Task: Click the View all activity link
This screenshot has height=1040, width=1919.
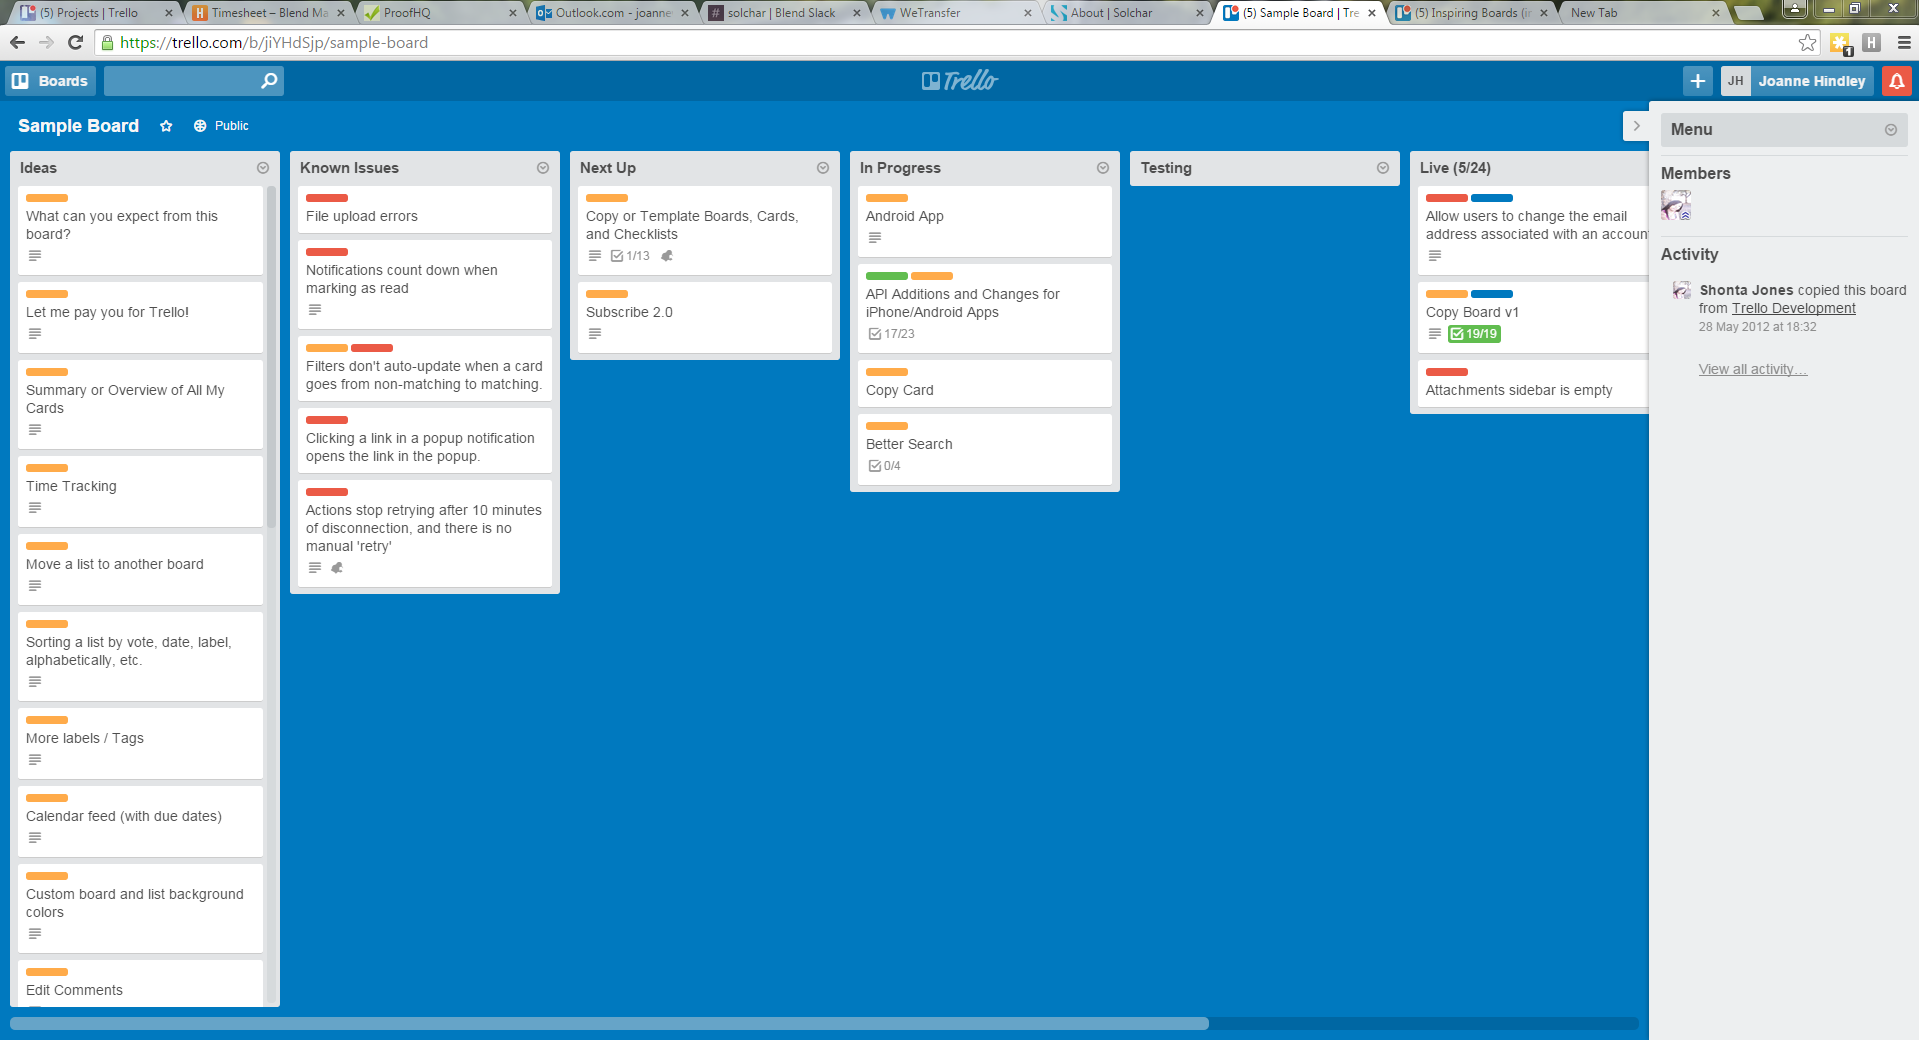Action: tap(1753, 369)
